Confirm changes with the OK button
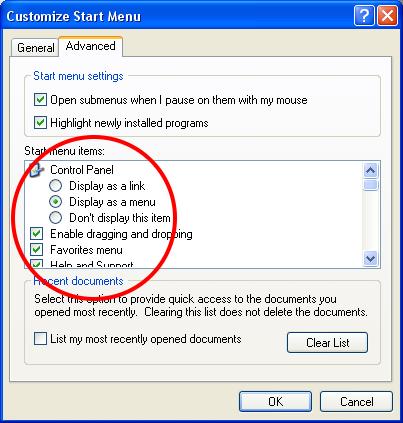 275,402
